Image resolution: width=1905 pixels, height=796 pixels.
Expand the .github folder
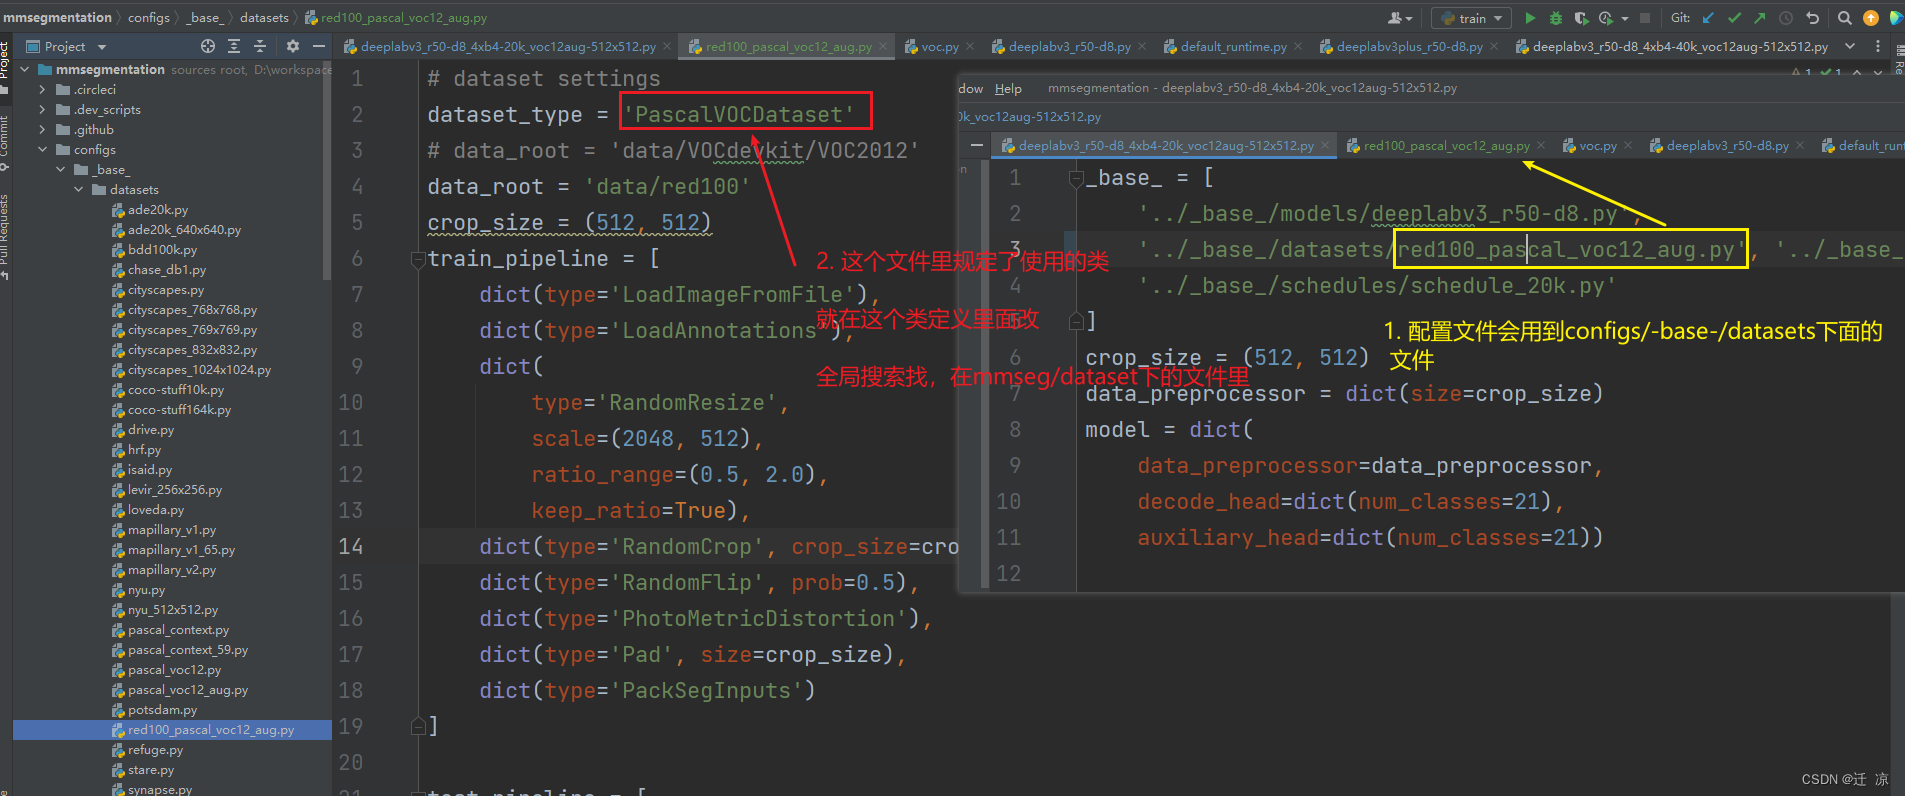pyautogui.click(x=42, y=129)
